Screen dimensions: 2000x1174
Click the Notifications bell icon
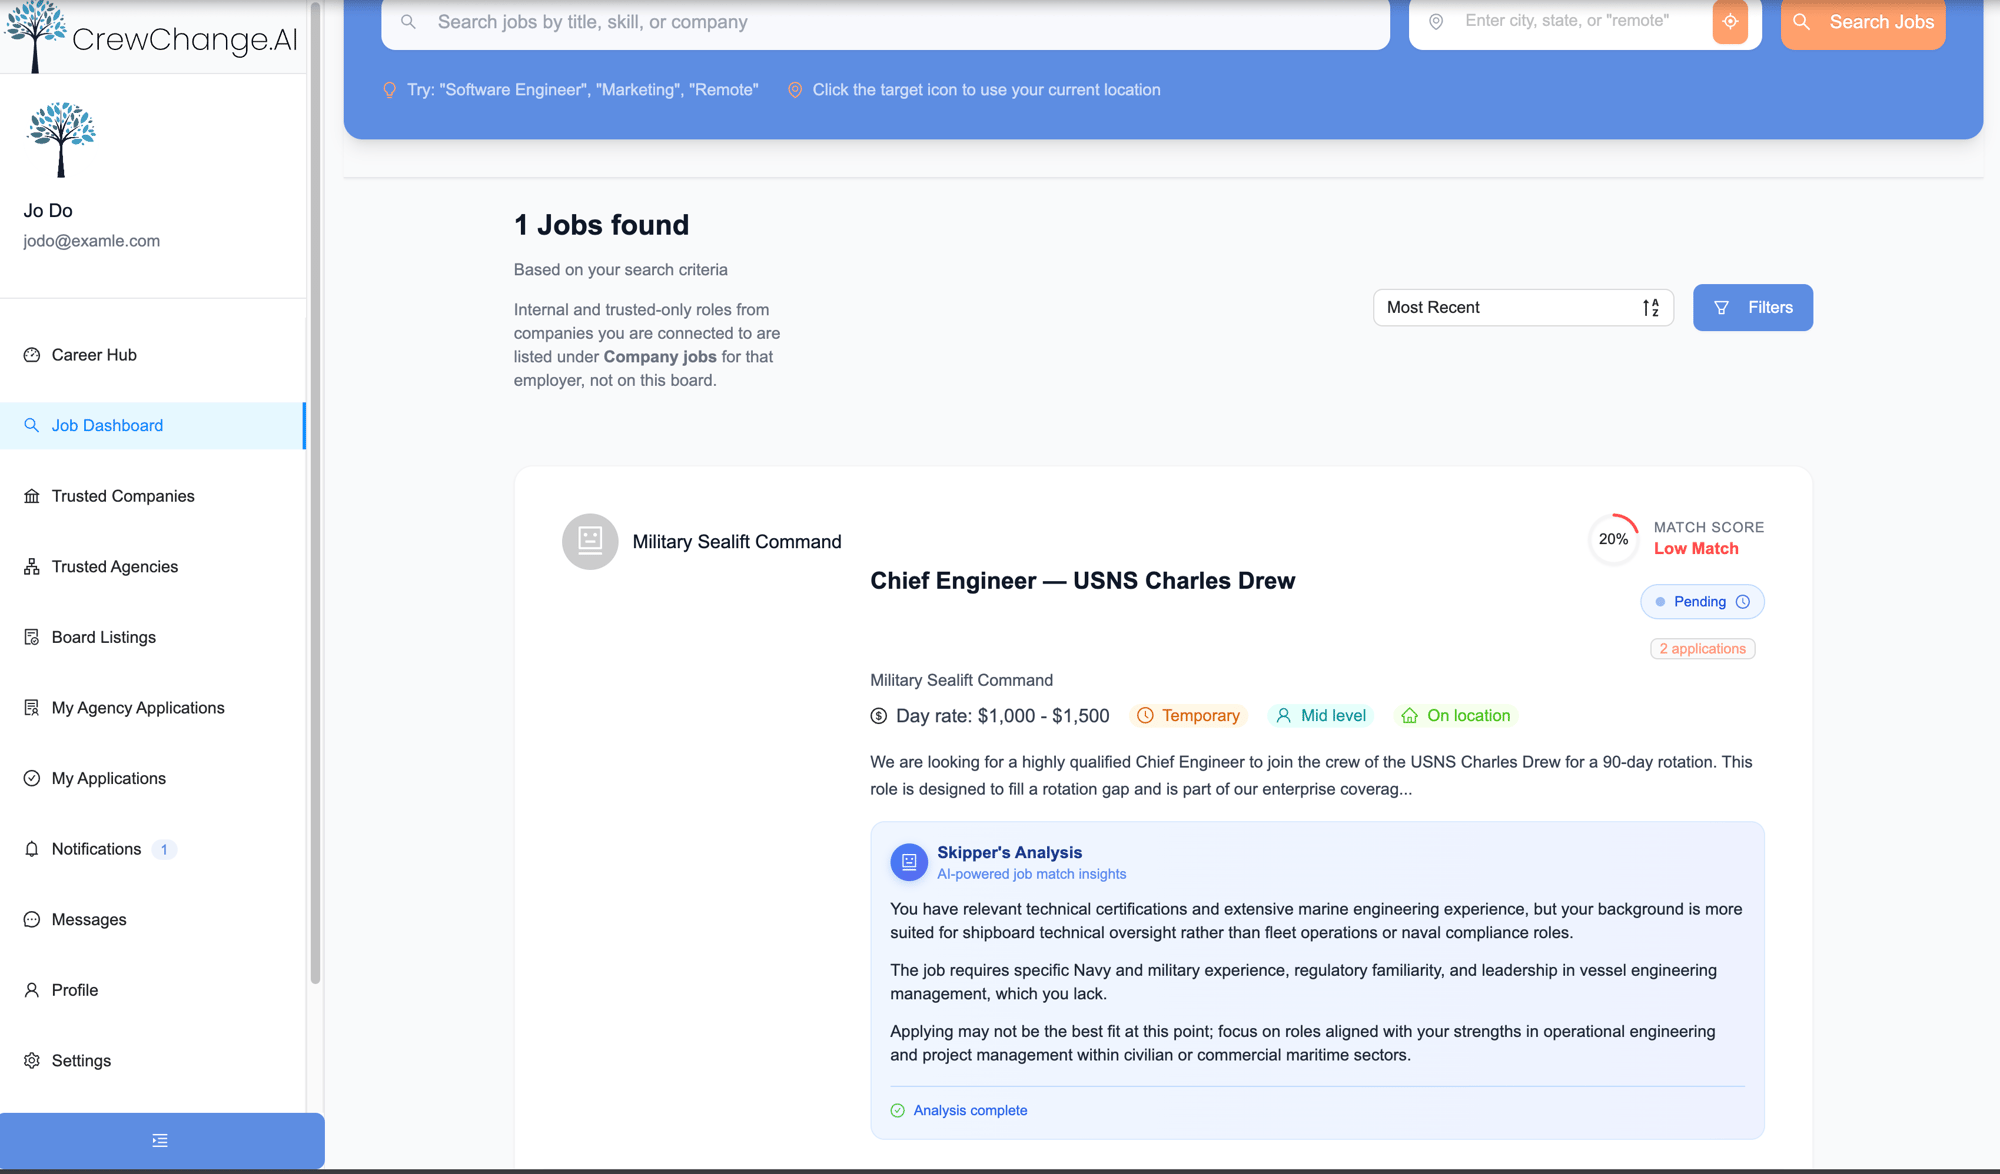click(x=32, y=849)
